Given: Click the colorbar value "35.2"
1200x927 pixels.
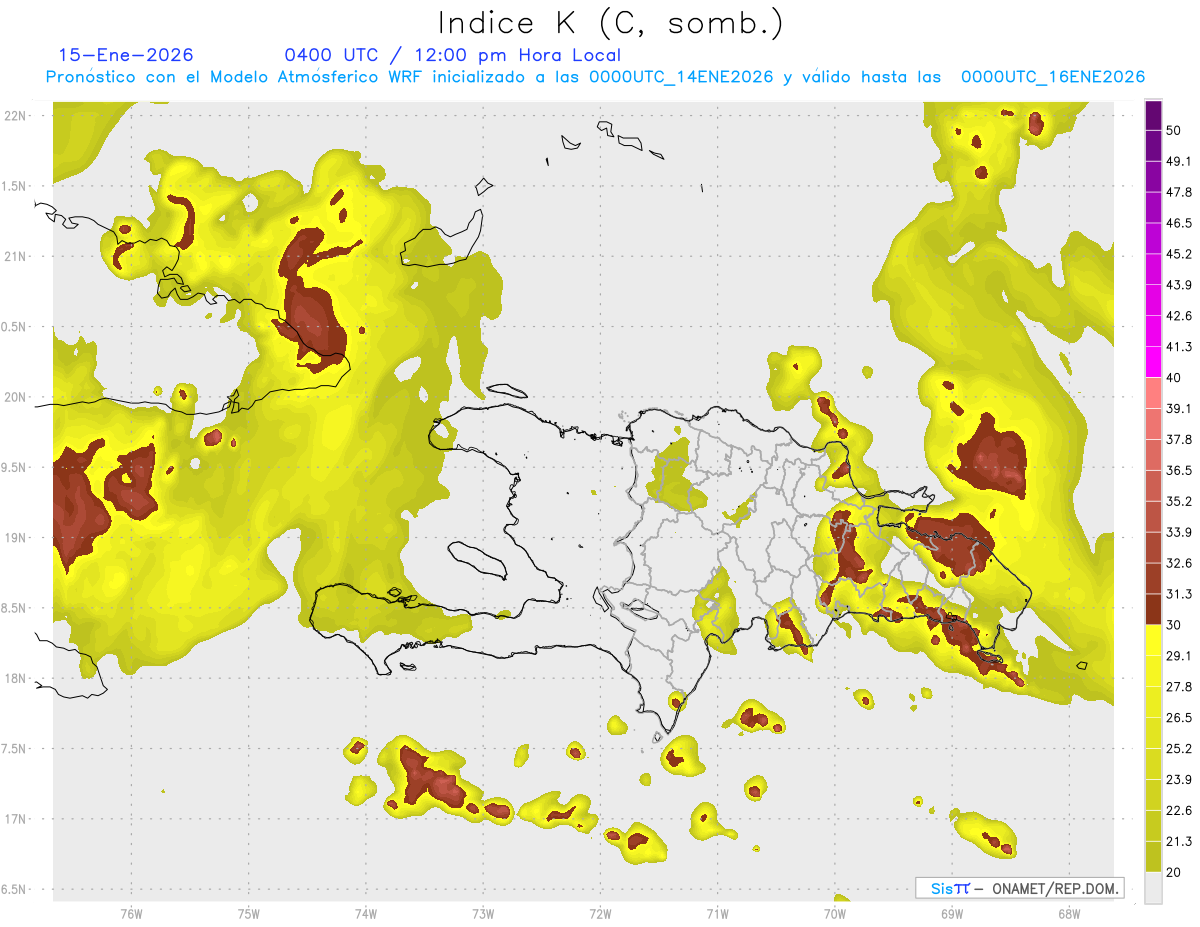Looking at the screenshot, I should (x=1179, y=501).
